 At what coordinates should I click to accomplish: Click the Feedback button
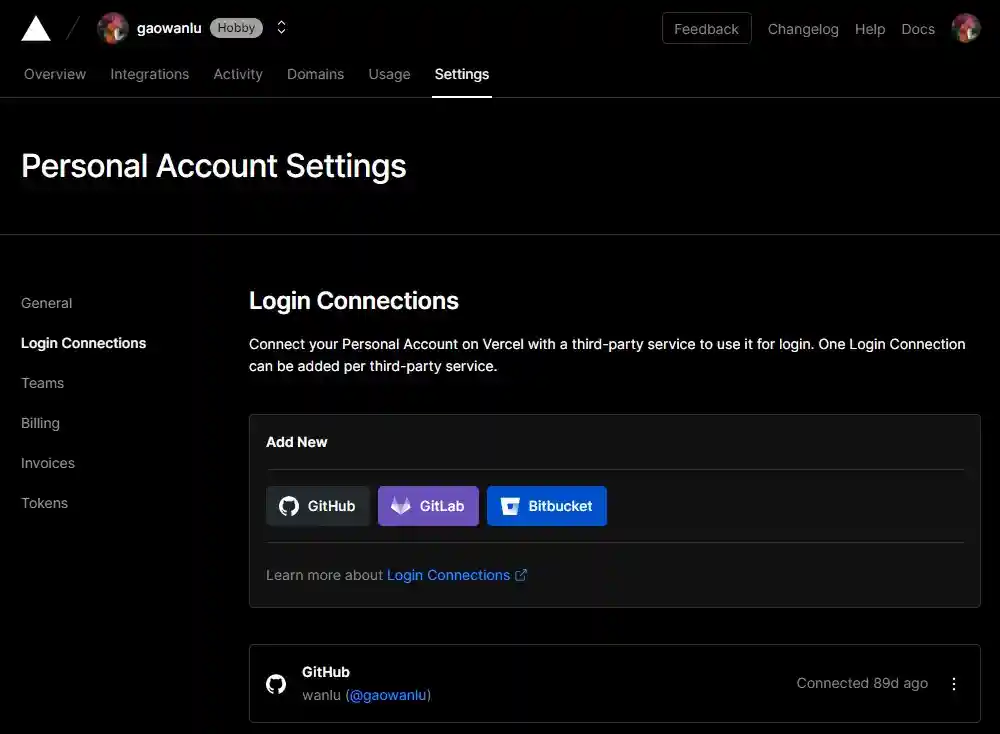tap(706, 28)
